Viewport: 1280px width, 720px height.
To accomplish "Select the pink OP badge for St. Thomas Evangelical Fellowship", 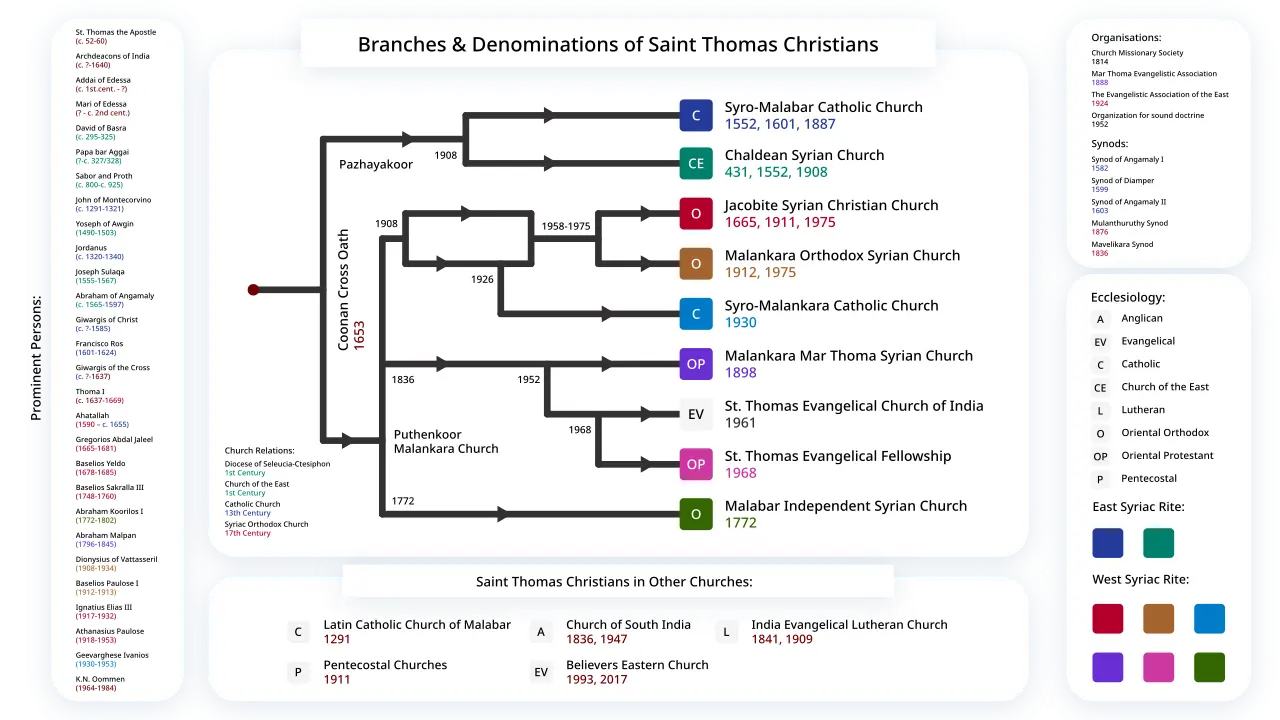I will (x=696, y=464).
